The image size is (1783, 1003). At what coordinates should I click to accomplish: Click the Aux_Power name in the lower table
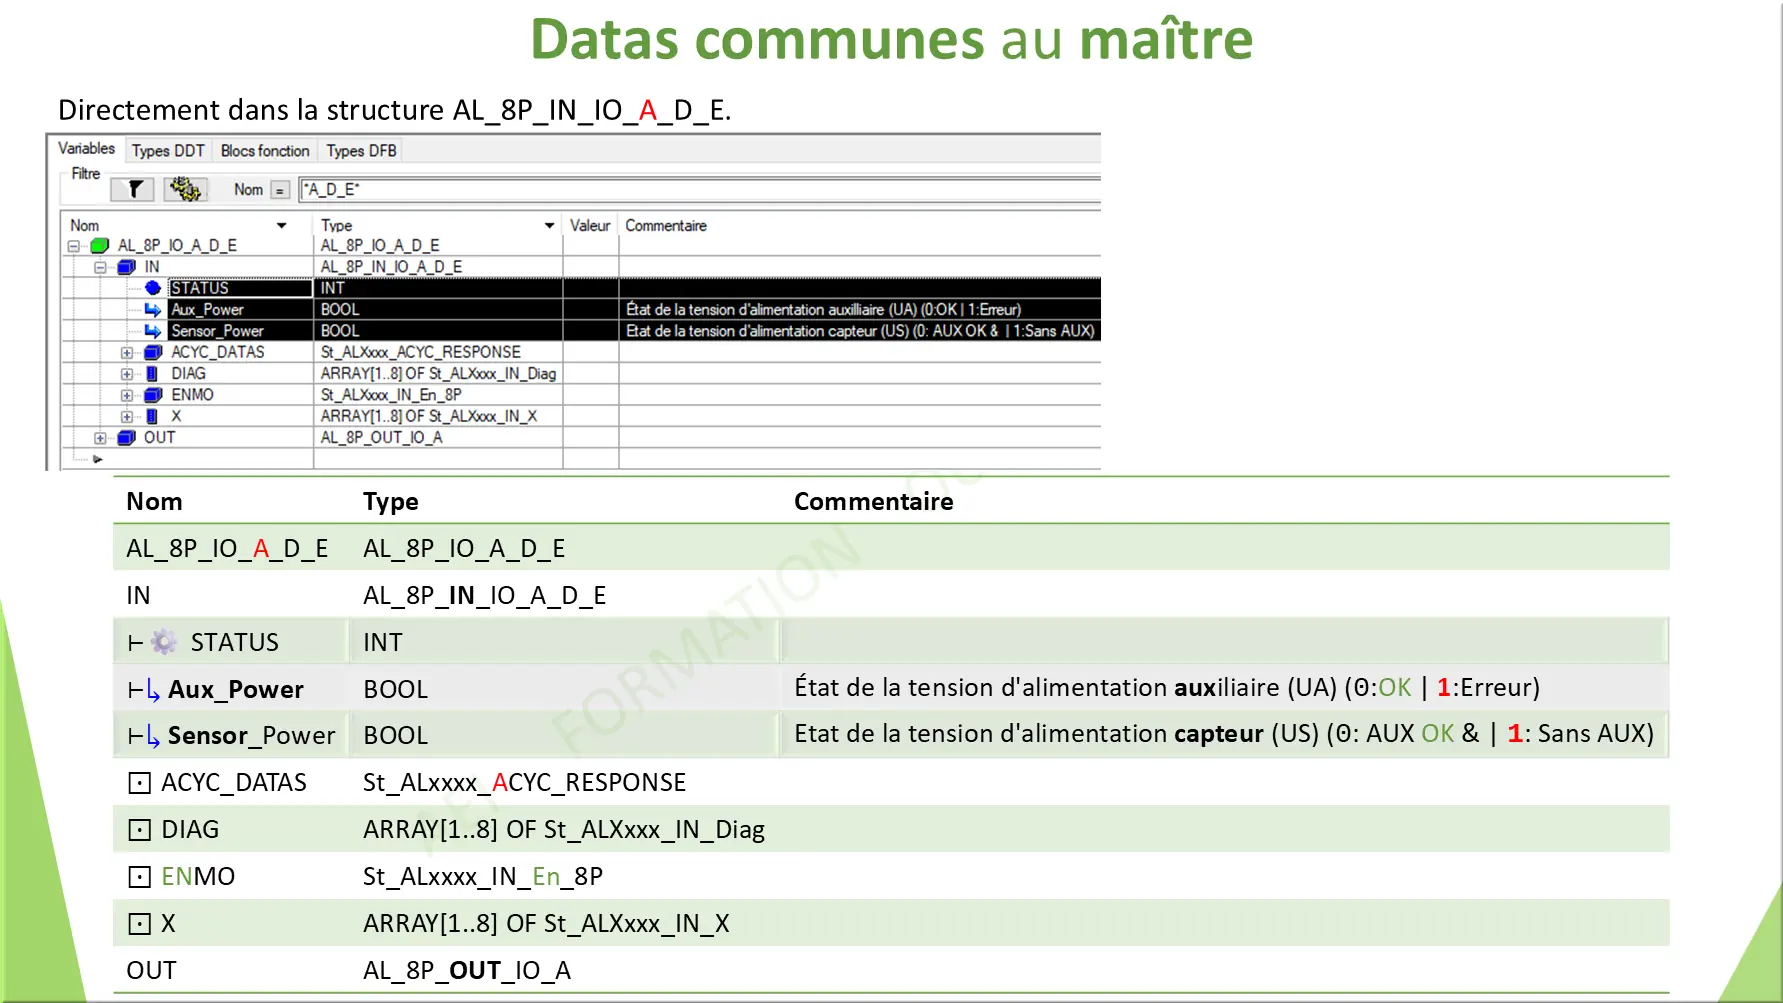click(x=236, y=689)
